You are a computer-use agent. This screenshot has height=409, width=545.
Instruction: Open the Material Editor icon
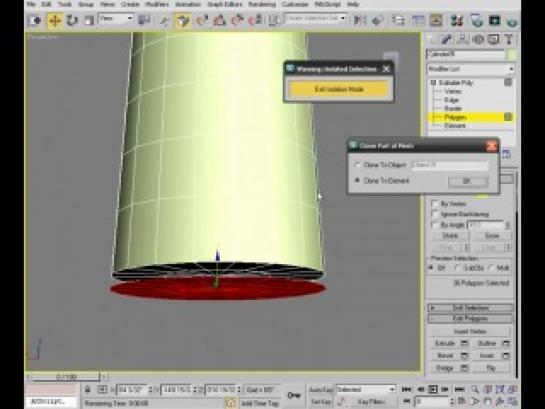coord(457,20)
